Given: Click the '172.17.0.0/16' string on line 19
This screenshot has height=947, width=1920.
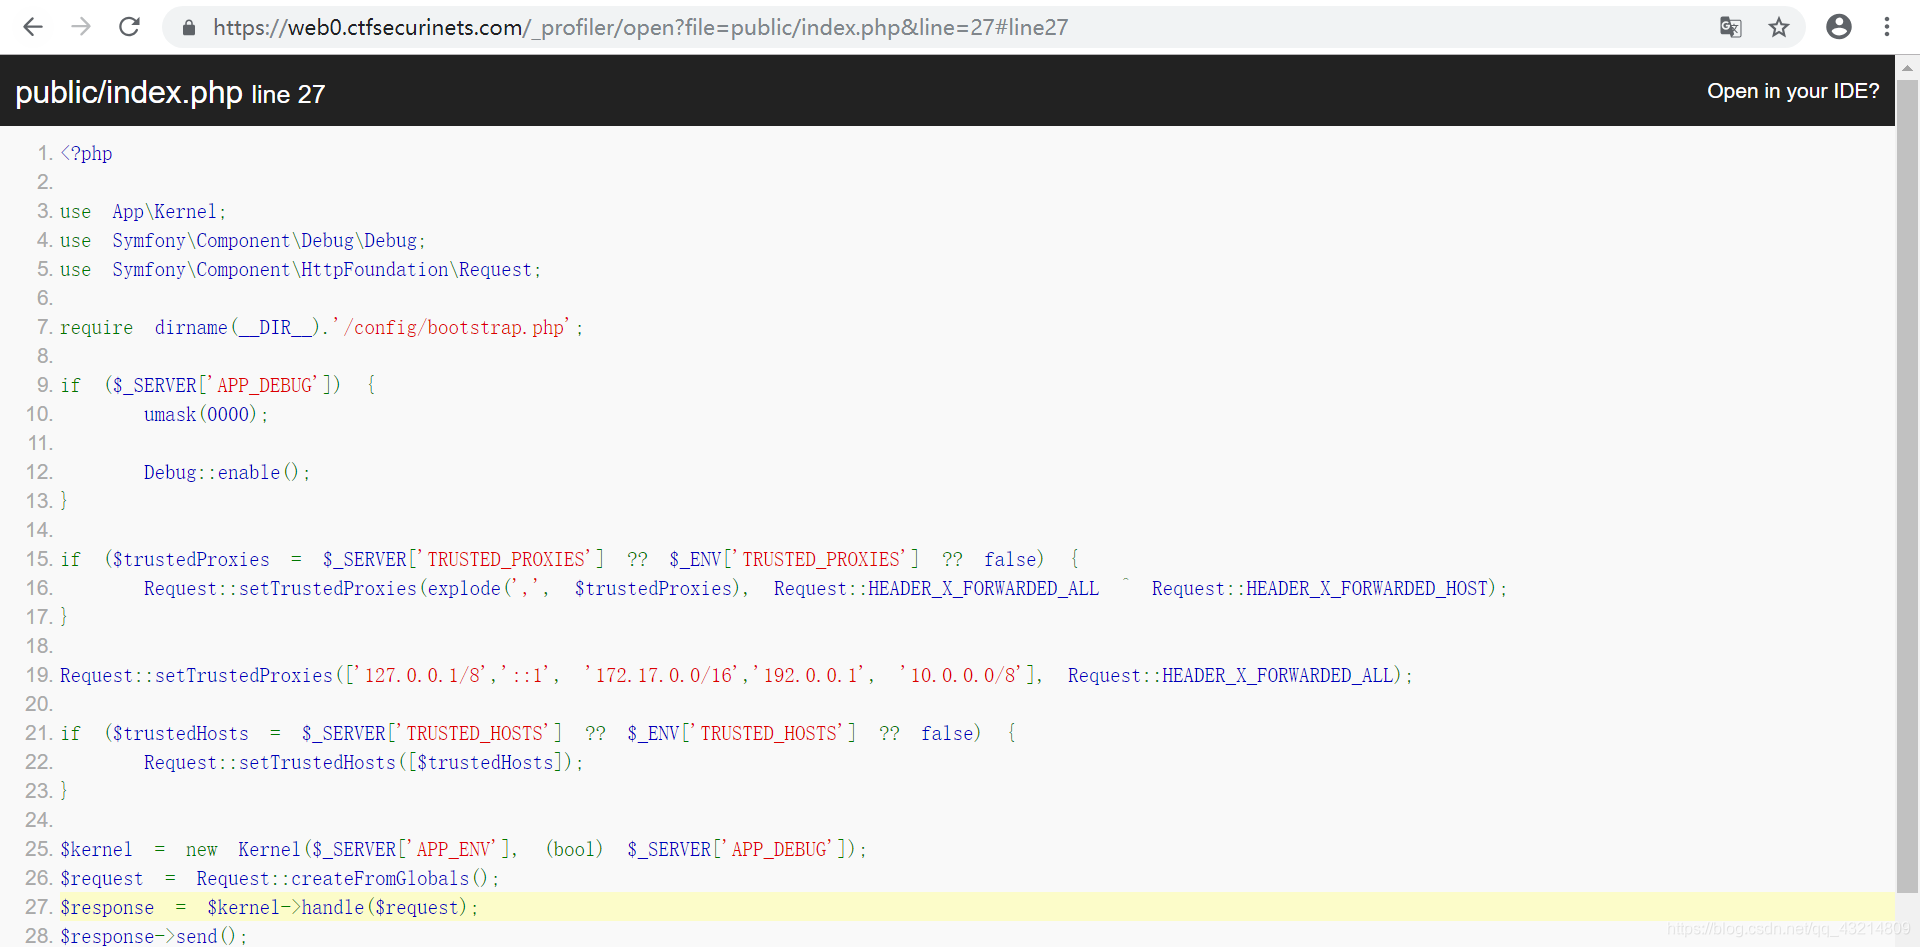Looking at the screenshot, I should click(x=664, y=676).
